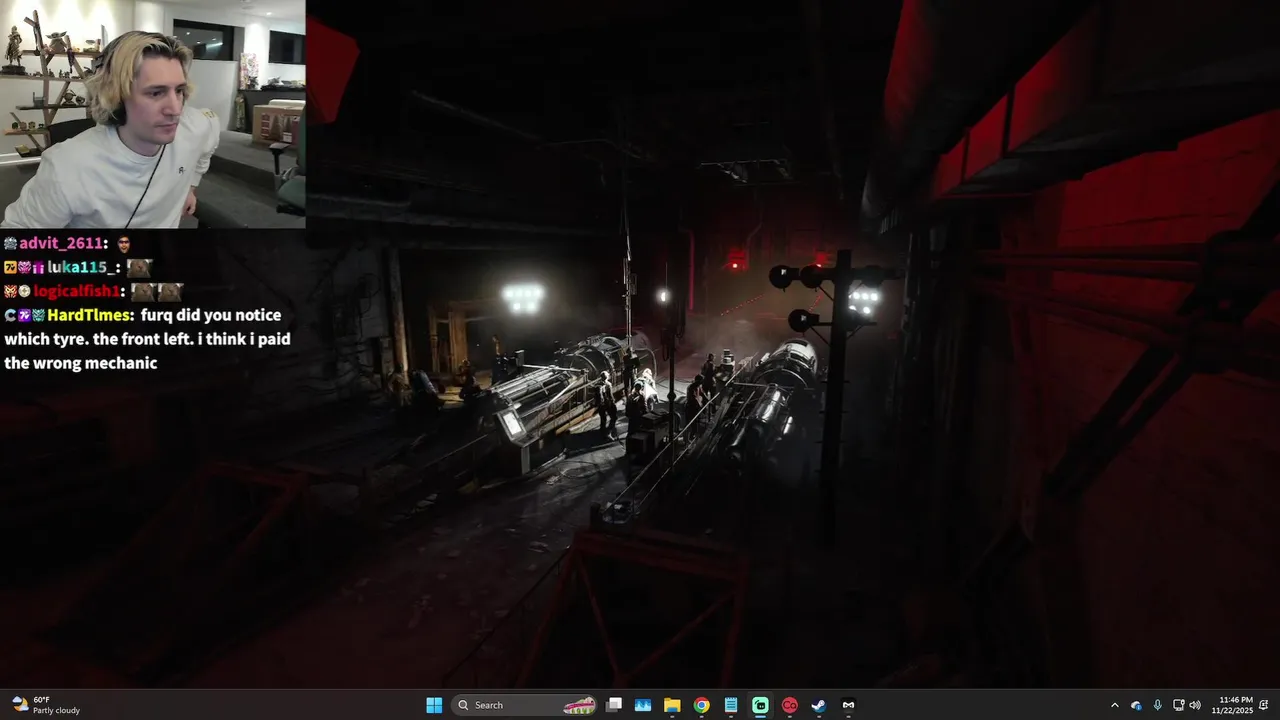This screenshot has width=1280, height=720.
Task: Switch to the green highlighted taskbar app
Action: point(760,705)
